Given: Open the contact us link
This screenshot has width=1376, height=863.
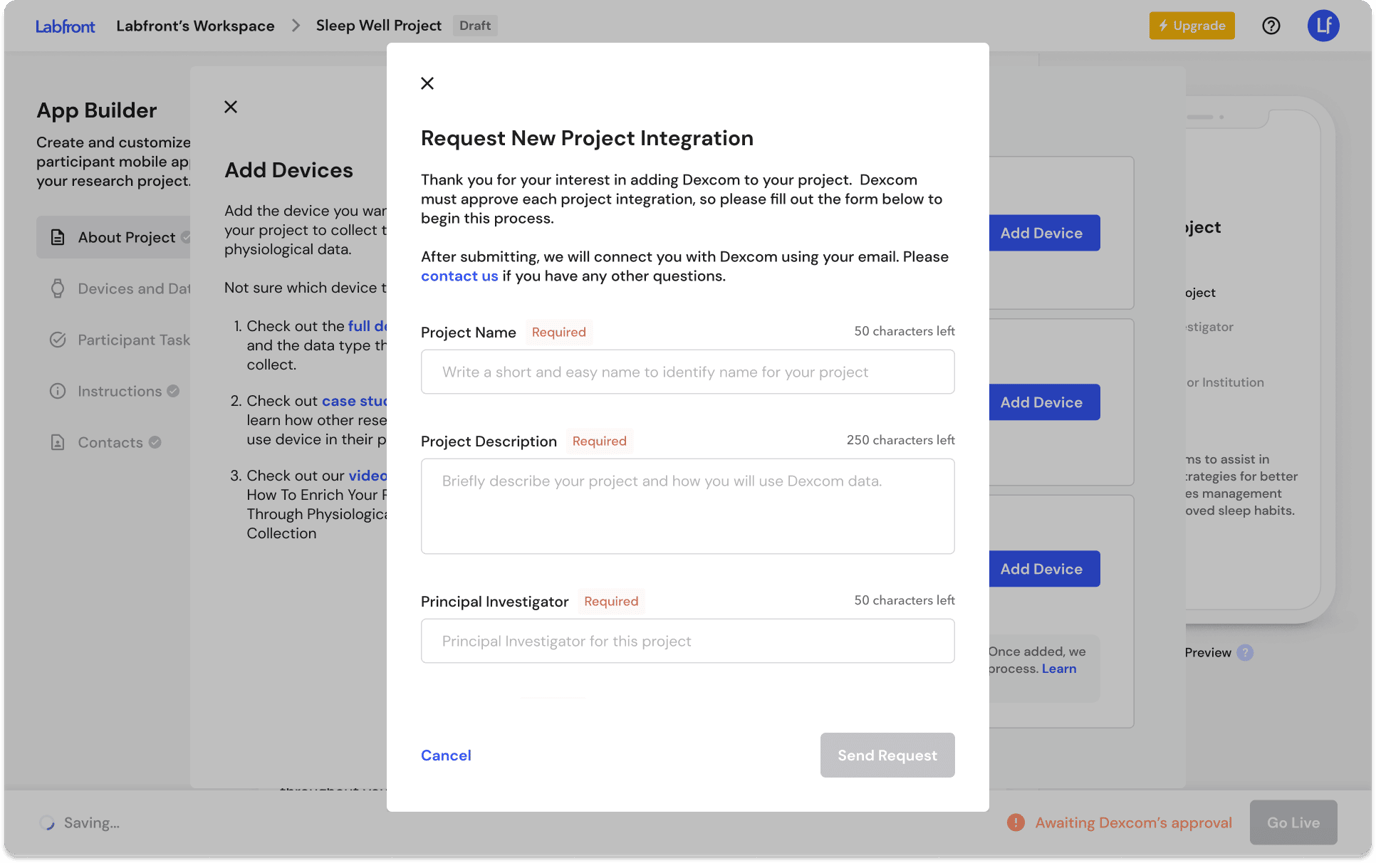Looking at the screenshot, I should click(x=459, y=276).
